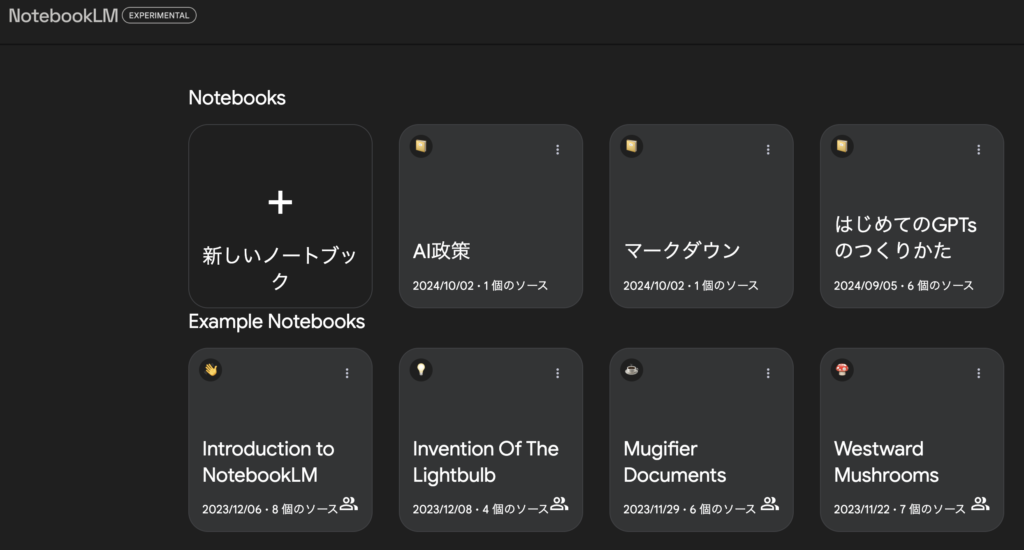Viewport: 1024px width, 550px height.
Task: Open the マークダウン notebook title
Action: point(682,251)
